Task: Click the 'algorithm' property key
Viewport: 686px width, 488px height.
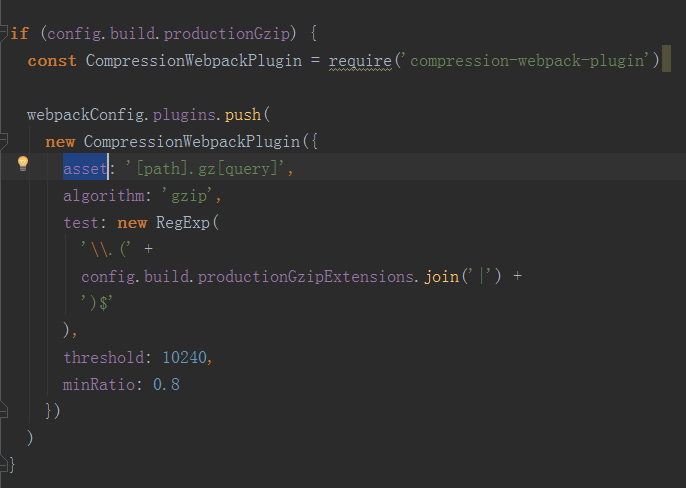Action: 104,196
